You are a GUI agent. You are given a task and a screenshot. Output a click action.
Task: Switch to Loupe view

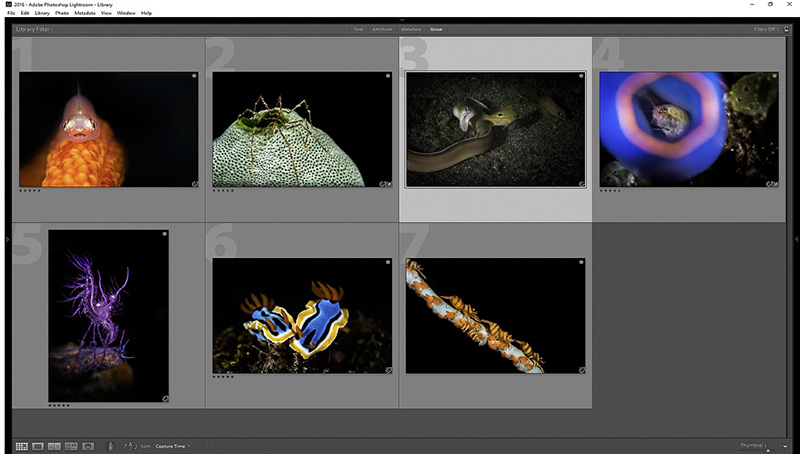coord(38,446)
